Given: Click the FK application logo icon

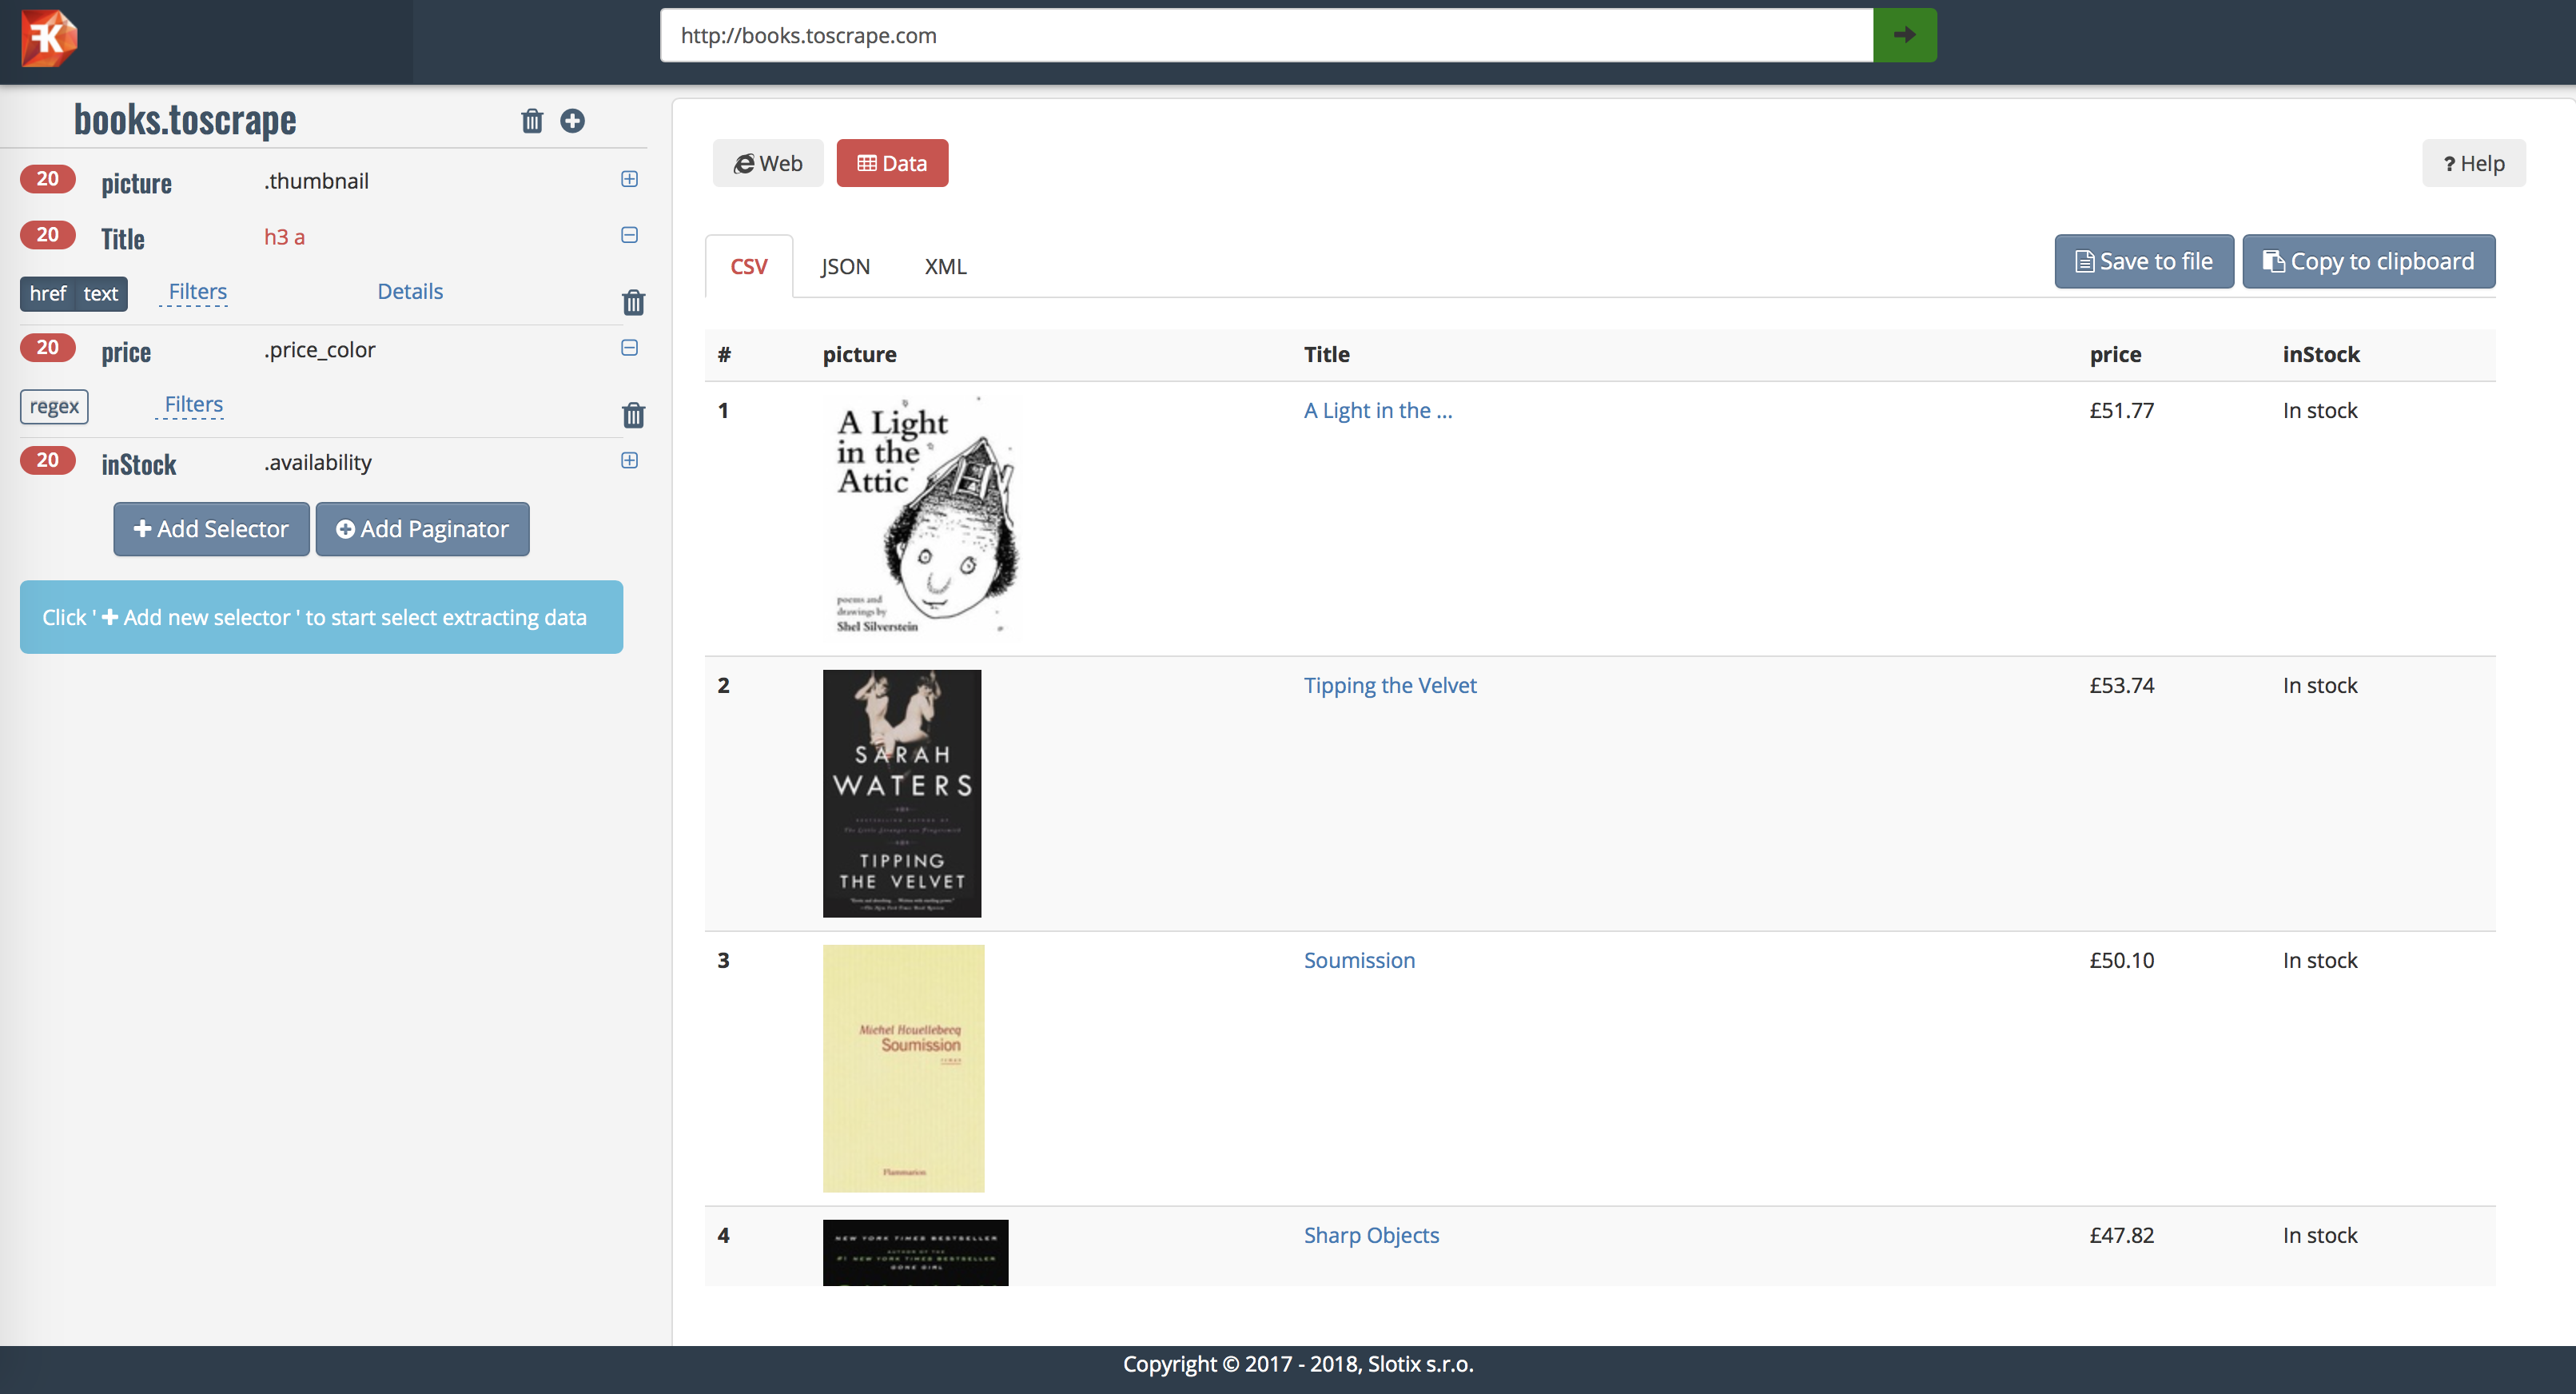Looking at the screenshot, I should pos(48,38).
